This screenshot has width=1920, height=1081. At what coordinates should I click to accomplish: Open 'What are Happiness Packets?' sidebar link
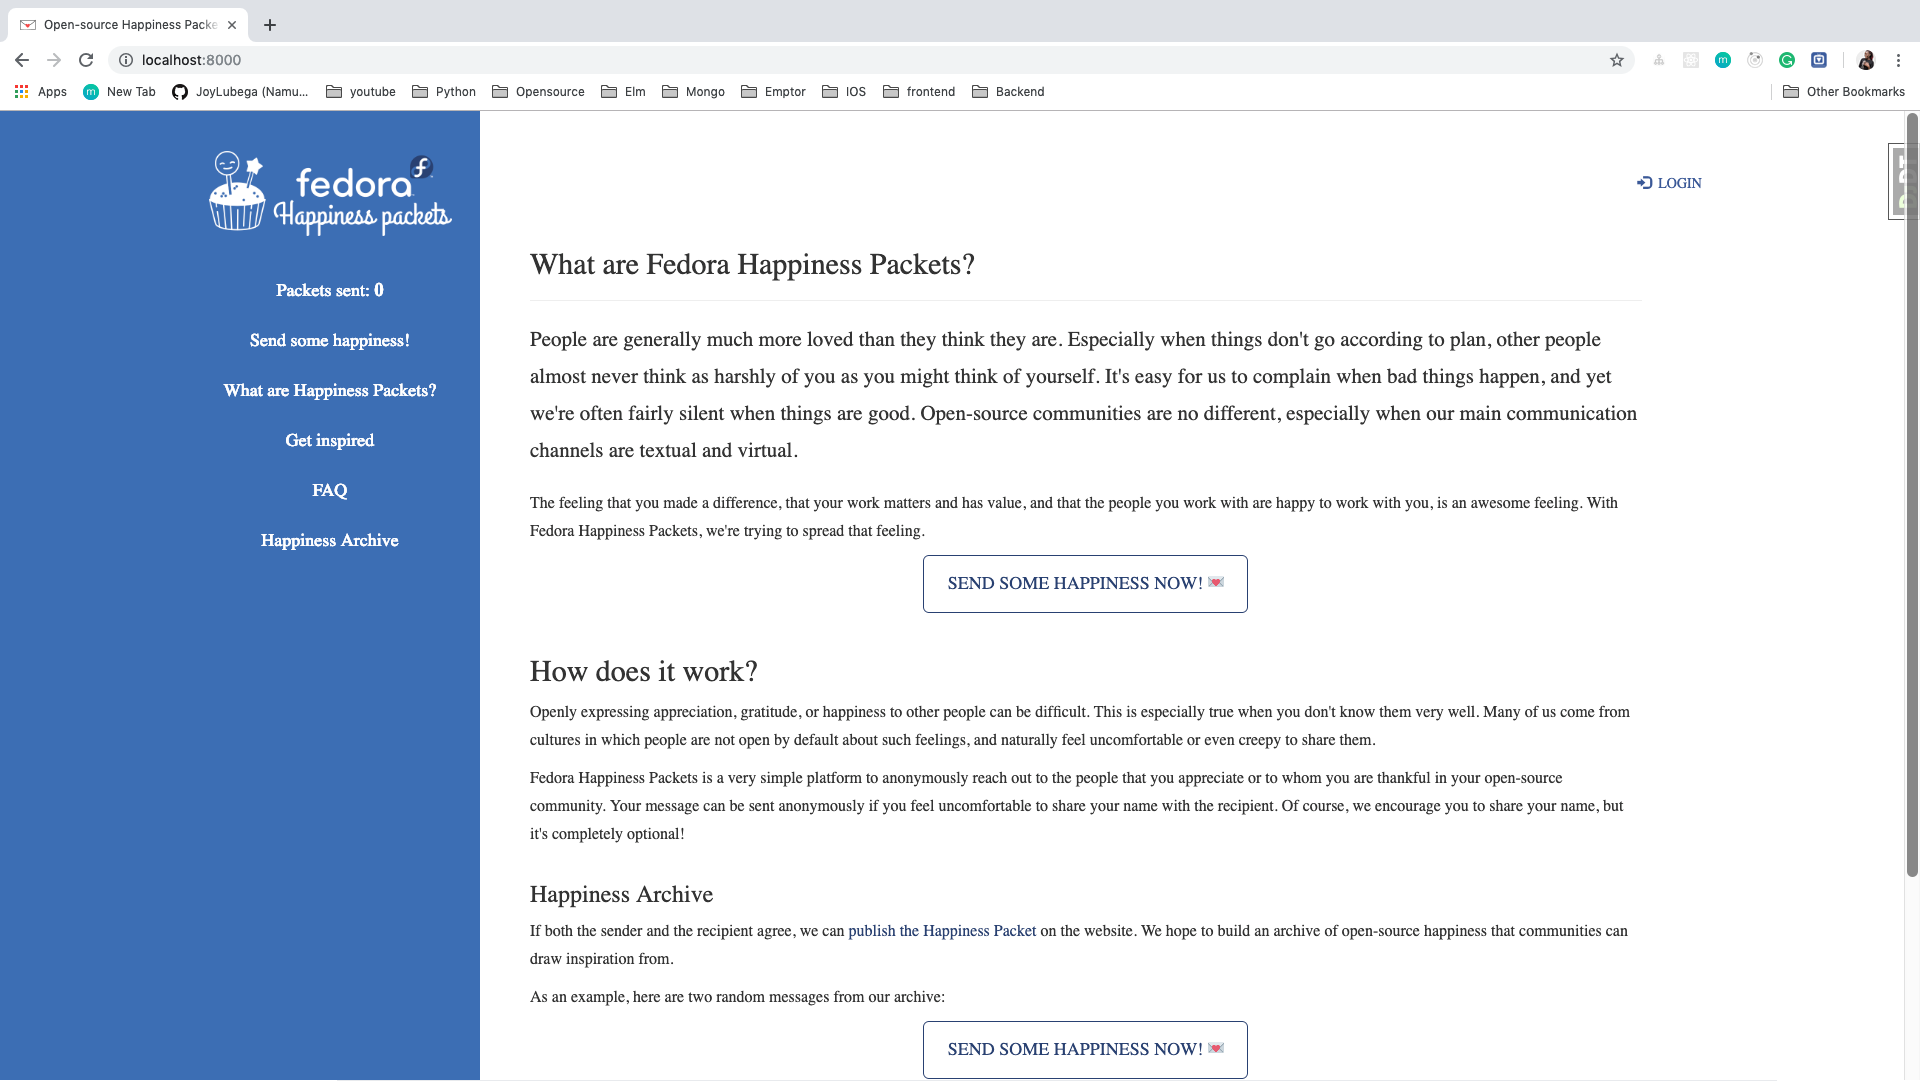(x=330, y=390)
